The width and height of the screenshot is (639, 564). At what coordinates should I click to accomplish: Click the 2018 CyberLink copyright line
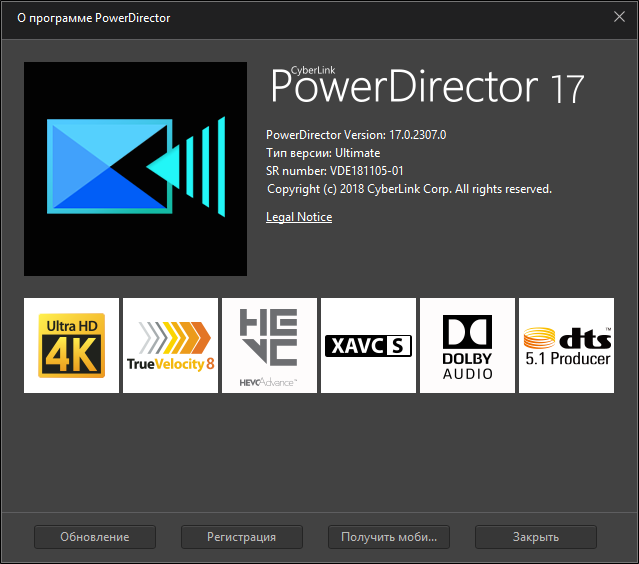click(x=409, y=189)
